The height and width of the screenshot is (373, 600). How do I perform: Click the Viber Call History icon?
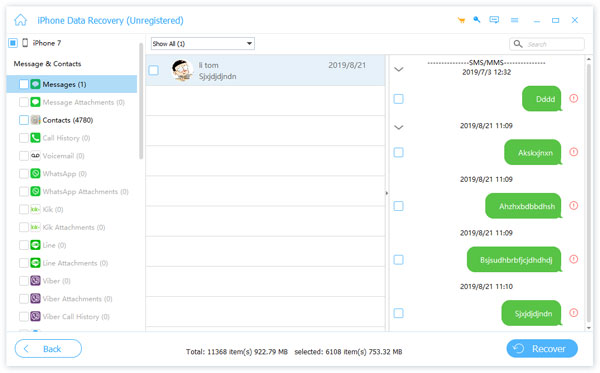click(x=35, y=316)
